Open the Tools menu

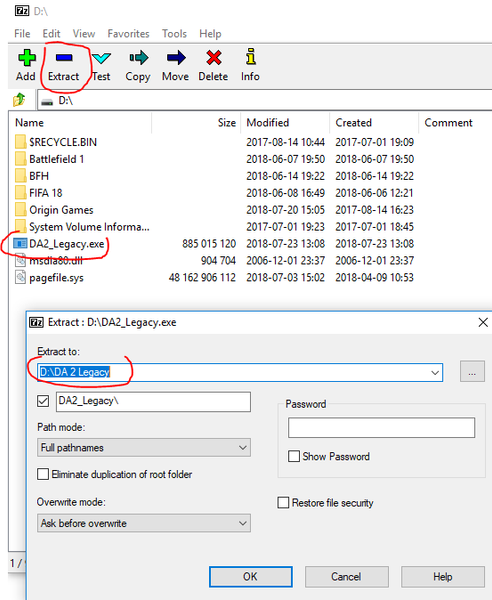tap(174, 34)
